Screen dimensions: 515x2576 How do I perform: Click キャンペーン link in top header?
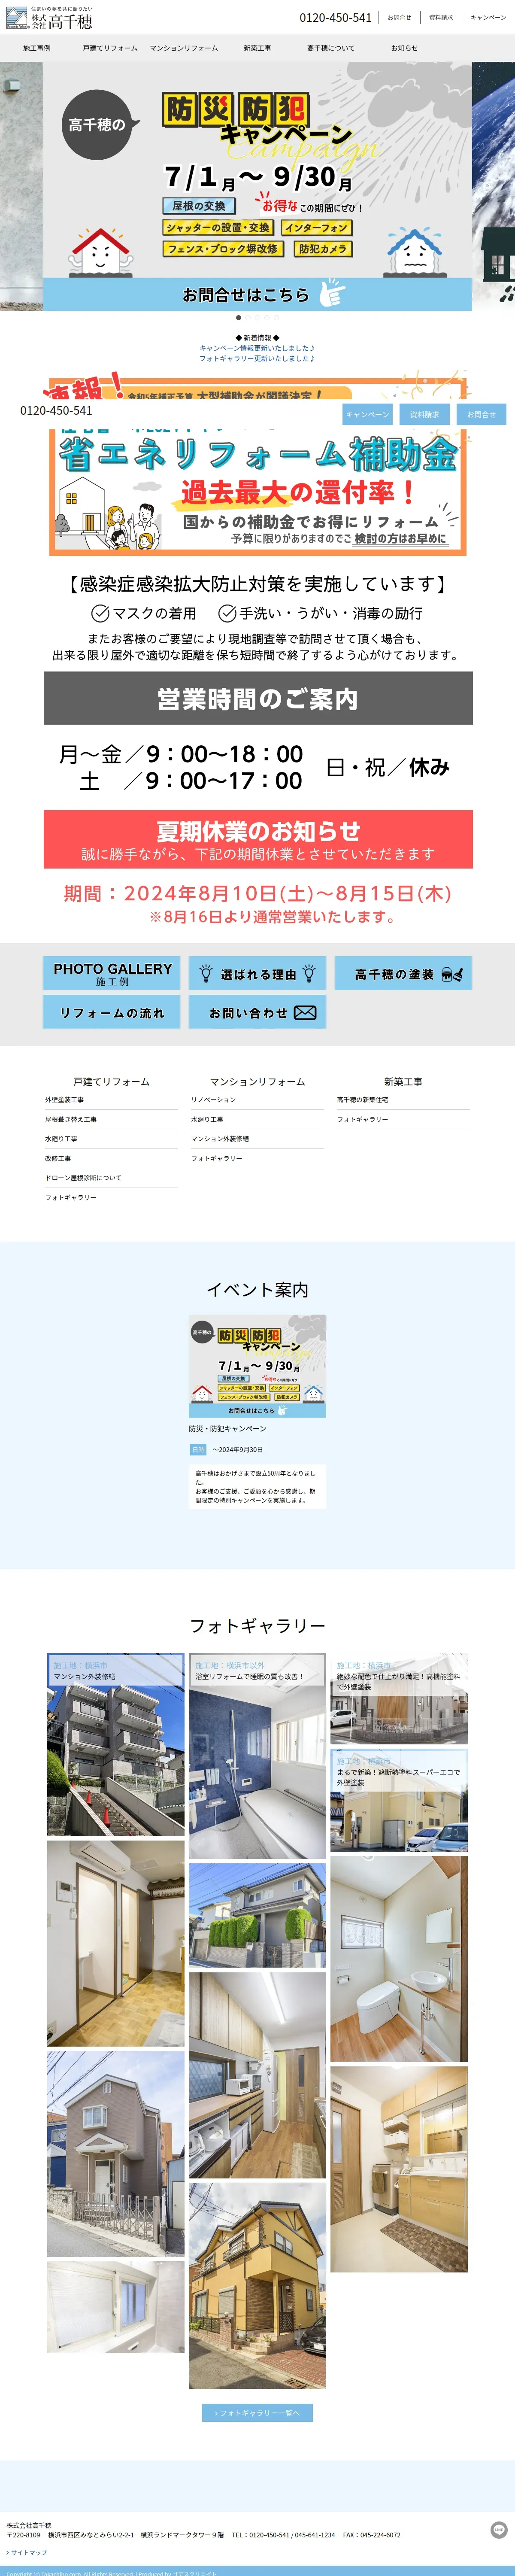point(488,17)
